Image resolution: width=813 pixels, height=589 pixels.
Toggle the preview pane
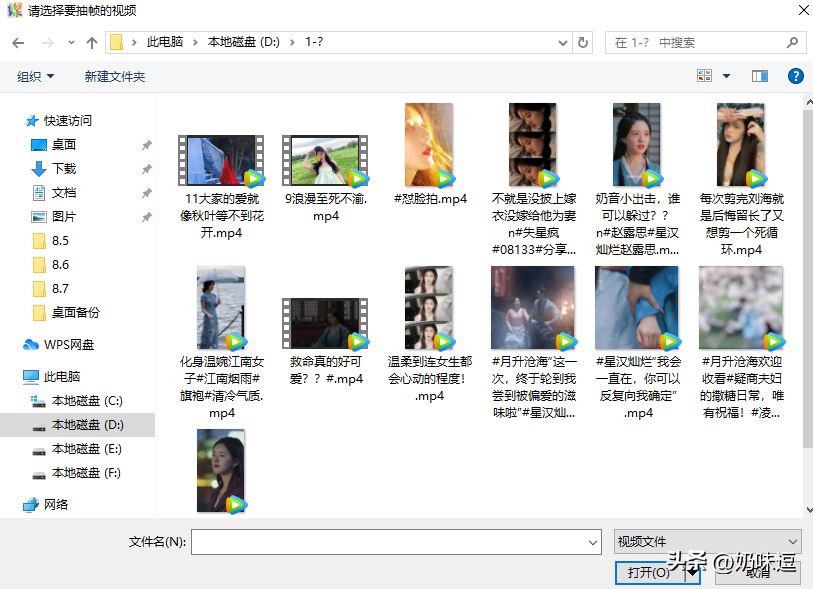tap(760, 76)
